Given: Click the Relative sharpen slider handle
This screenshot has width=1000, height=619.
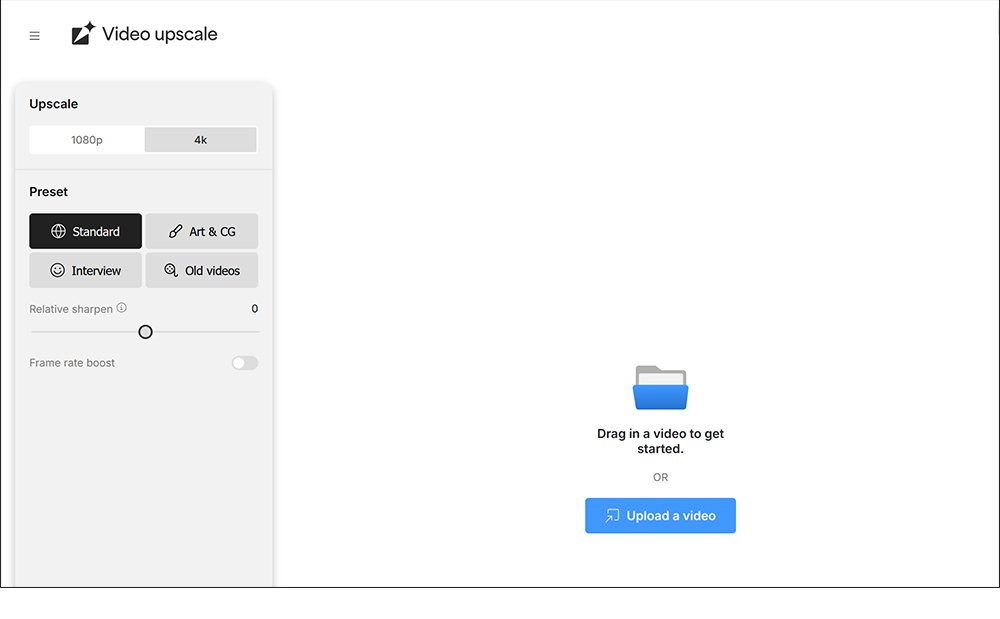Looking at the screenshot, I should [x=145, y=332].
